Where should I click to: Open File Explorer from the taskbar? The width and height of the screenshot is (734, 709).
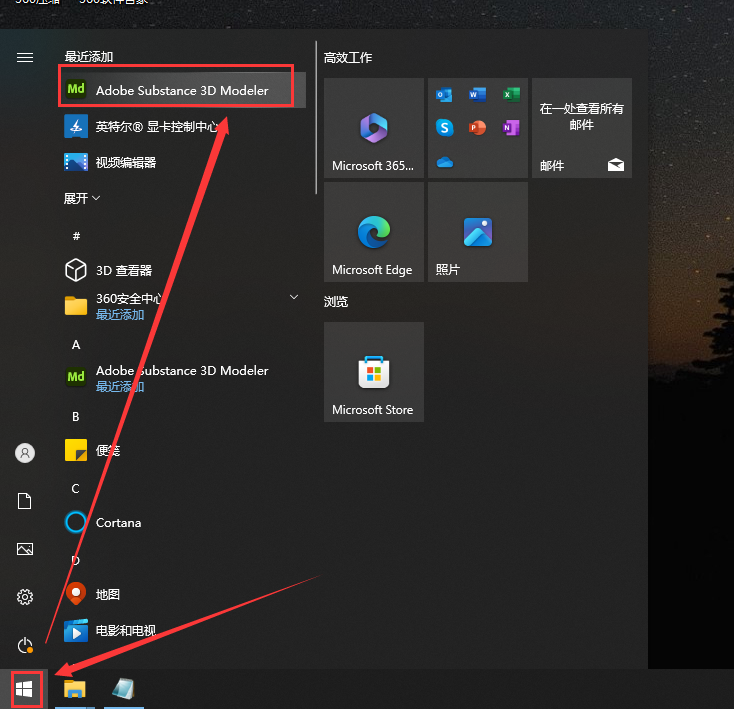(x=75, y=689)
